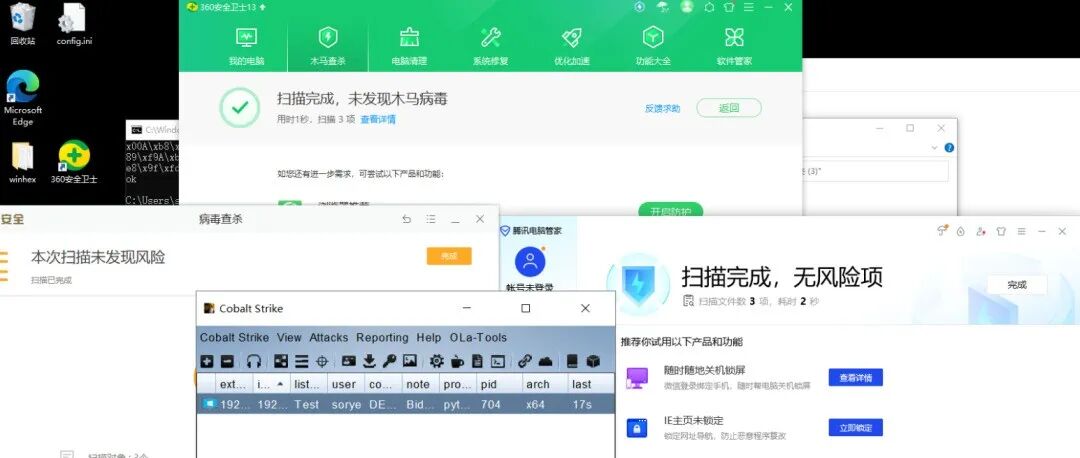Open Recycle Bin desktop icon
The height and width of the screenshot is (458, 1080).
pos(23,24)
